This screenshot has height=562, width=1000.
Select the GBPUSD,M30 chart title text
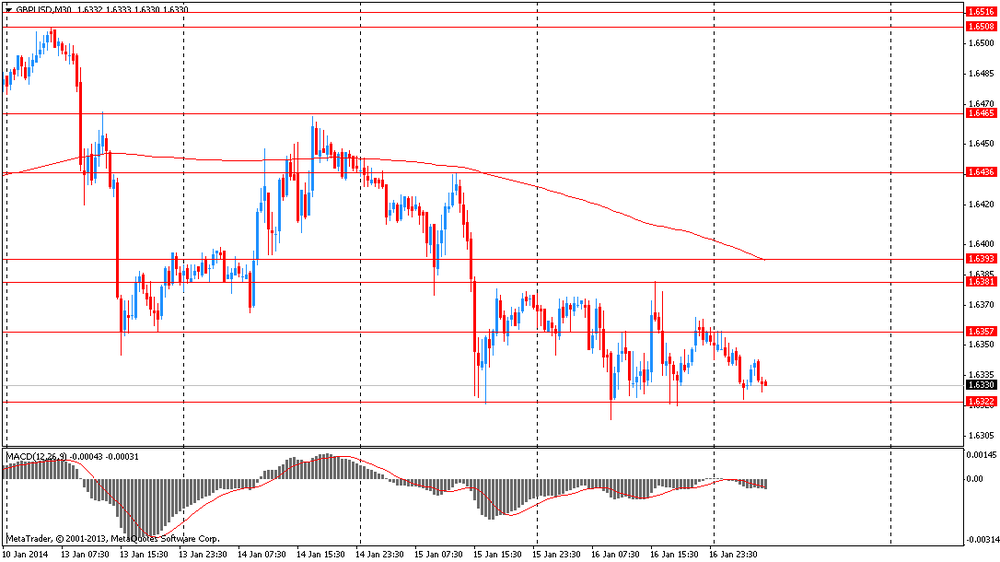[x=43, y=10]
